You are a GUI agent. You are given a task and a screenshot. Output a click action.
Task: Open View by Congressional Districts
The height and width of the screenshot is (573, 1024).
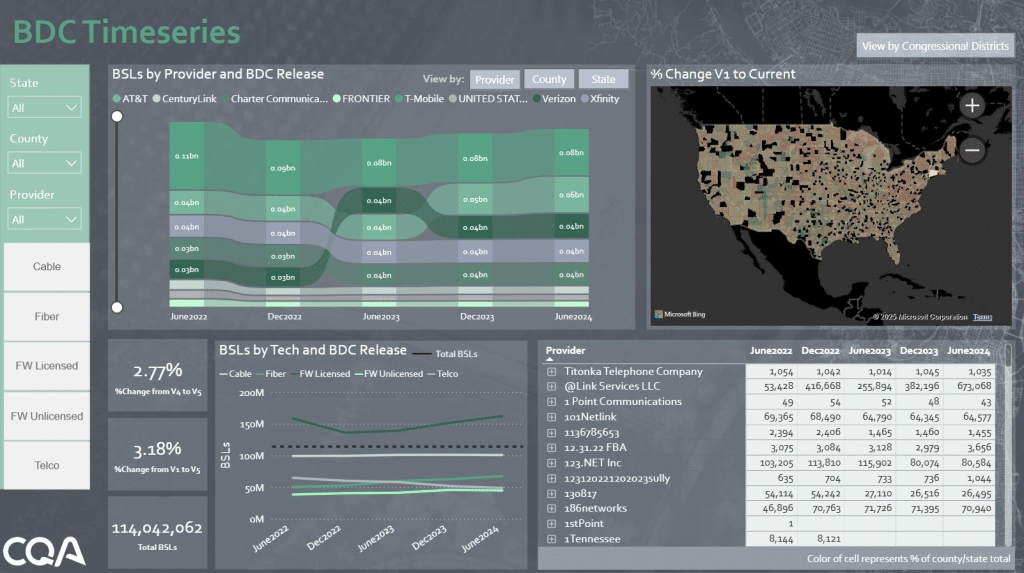935,46
